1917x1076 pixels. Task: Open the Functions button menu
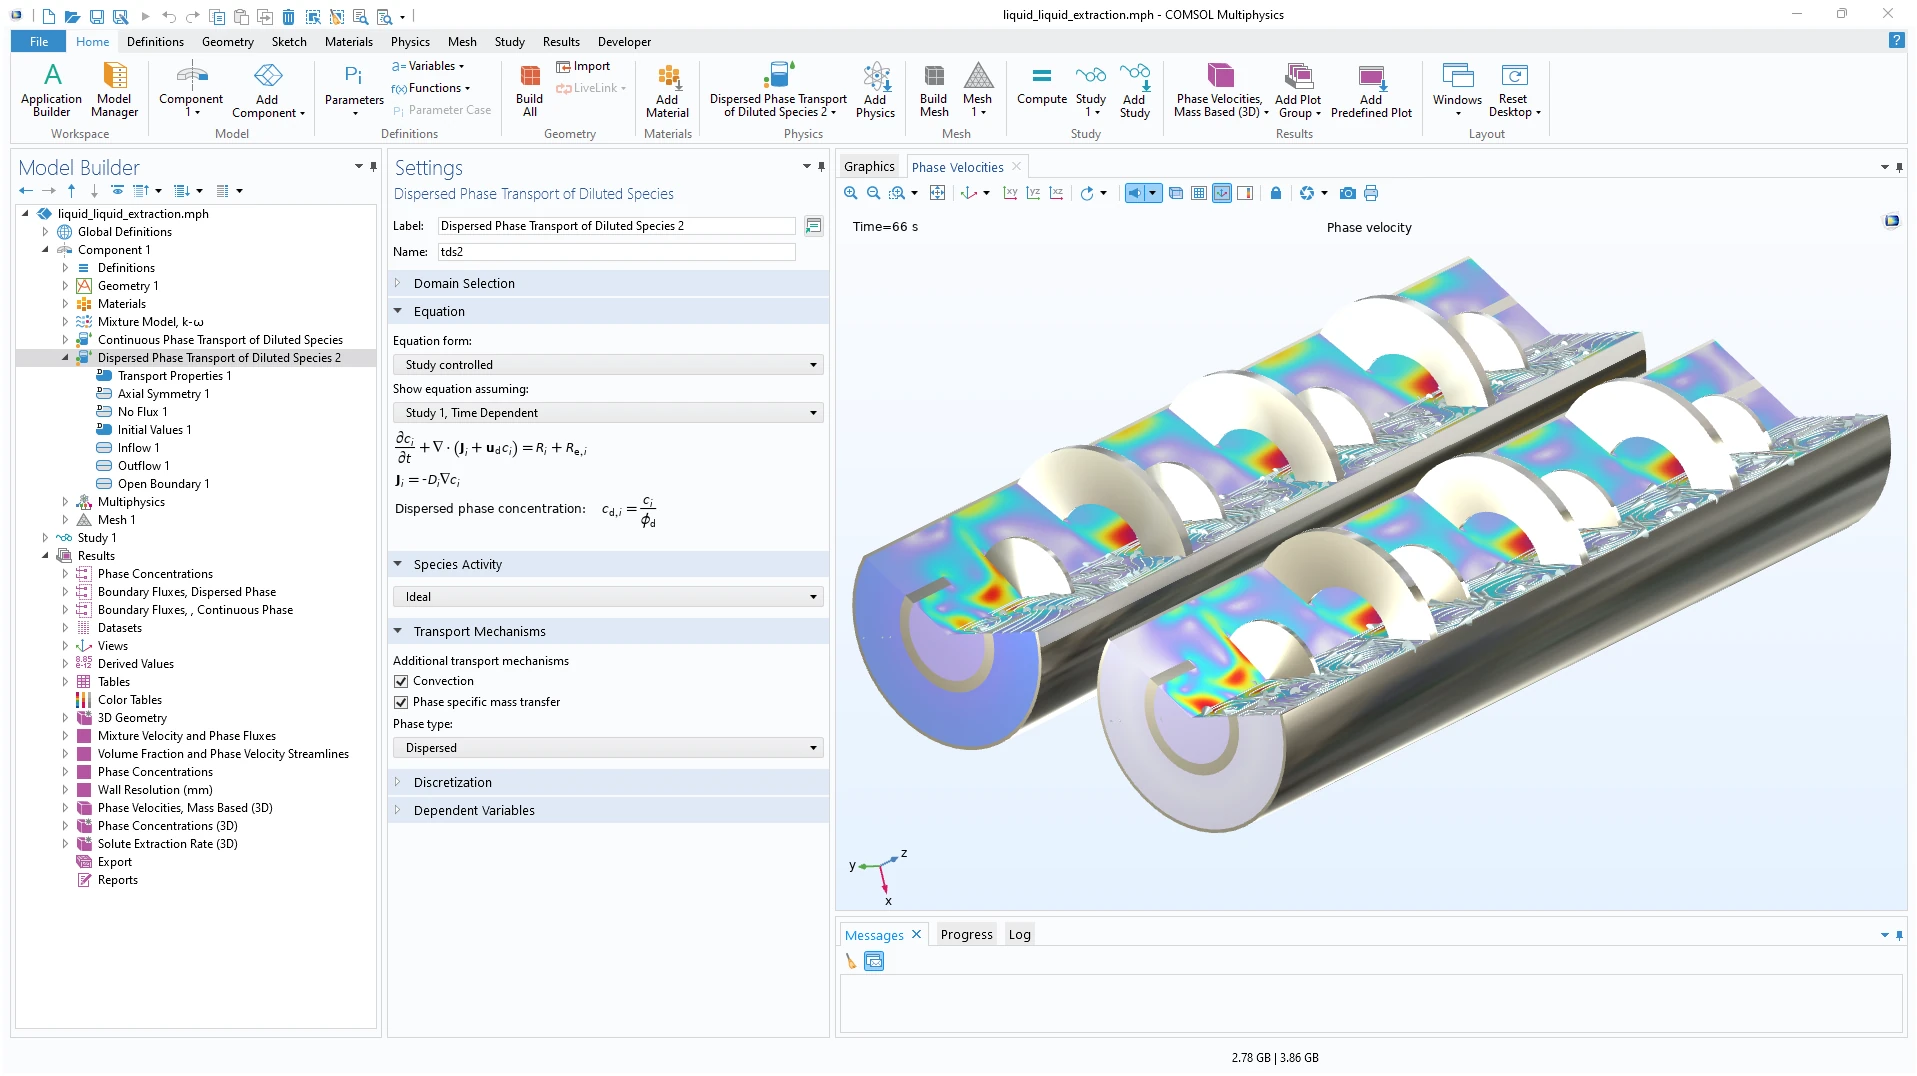pyautogui.click(x=431, y=88)
